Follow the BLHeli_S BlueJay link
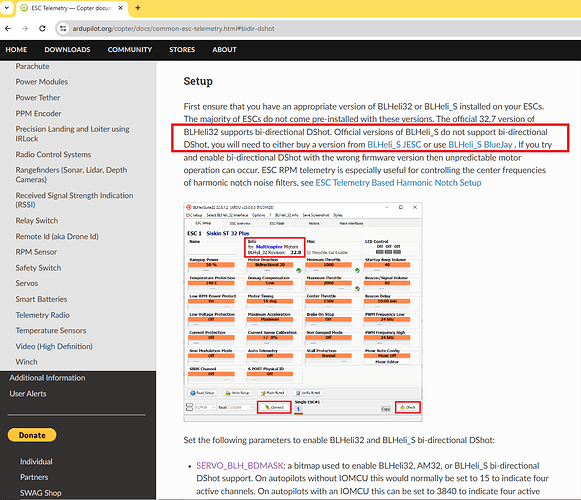 [480, 145]
